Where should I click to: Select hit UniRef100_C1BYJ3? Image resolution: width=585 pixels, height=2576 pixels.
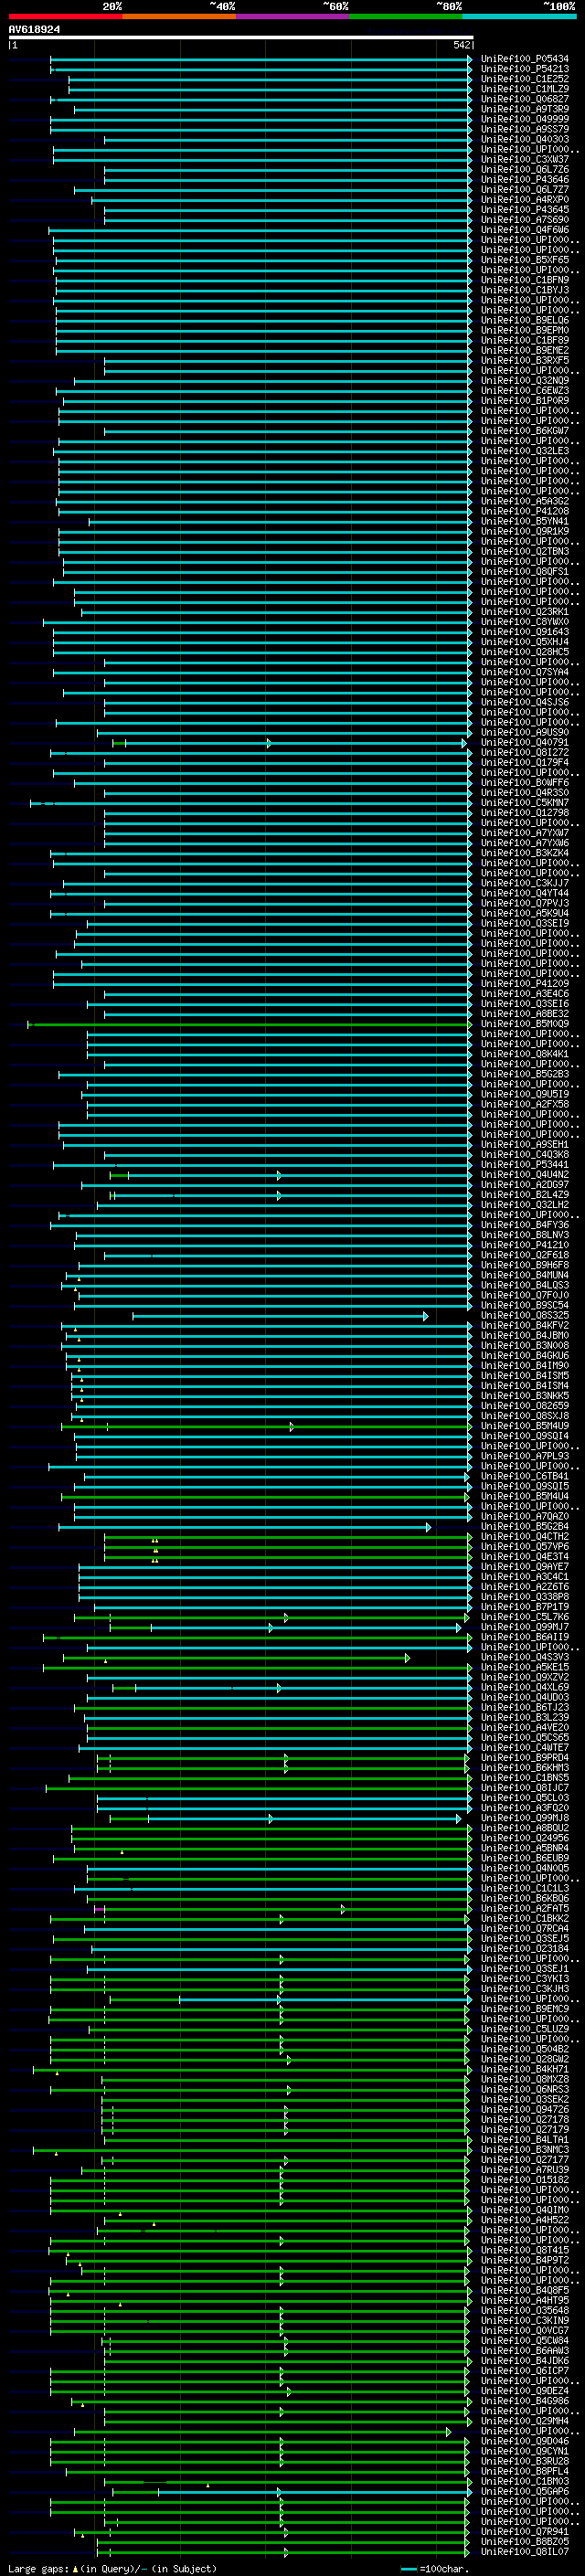525,290
